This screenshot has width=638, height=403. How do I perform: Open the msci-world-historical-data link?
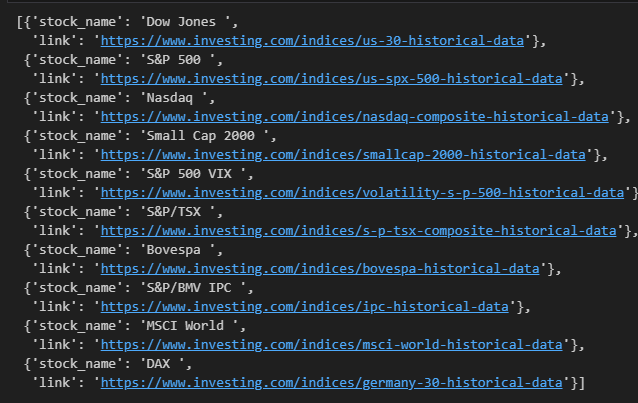tap(332, 345)
